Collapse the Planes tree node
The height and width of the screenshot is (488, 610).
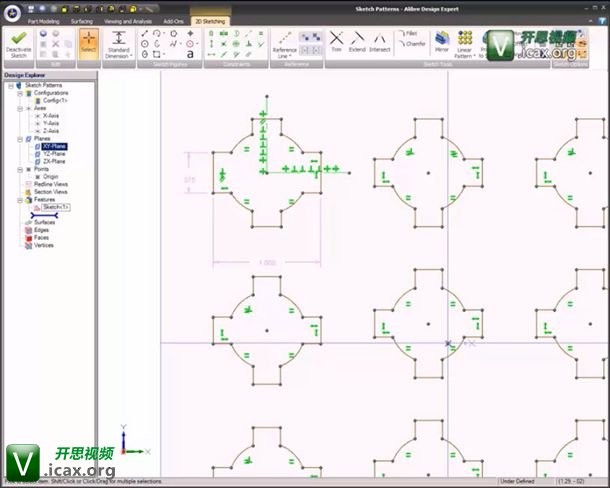pos(20,139)
